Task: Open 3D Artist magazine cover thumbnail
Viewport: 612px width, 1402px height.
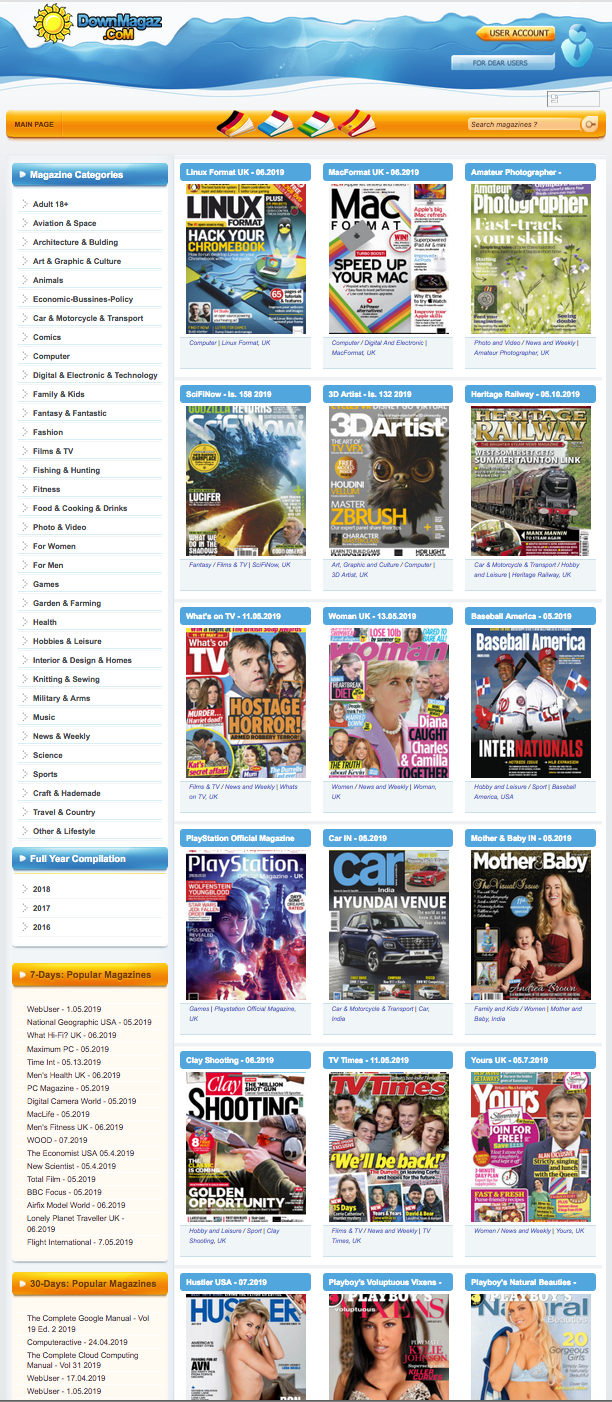Action: click(x=389, y=481)
